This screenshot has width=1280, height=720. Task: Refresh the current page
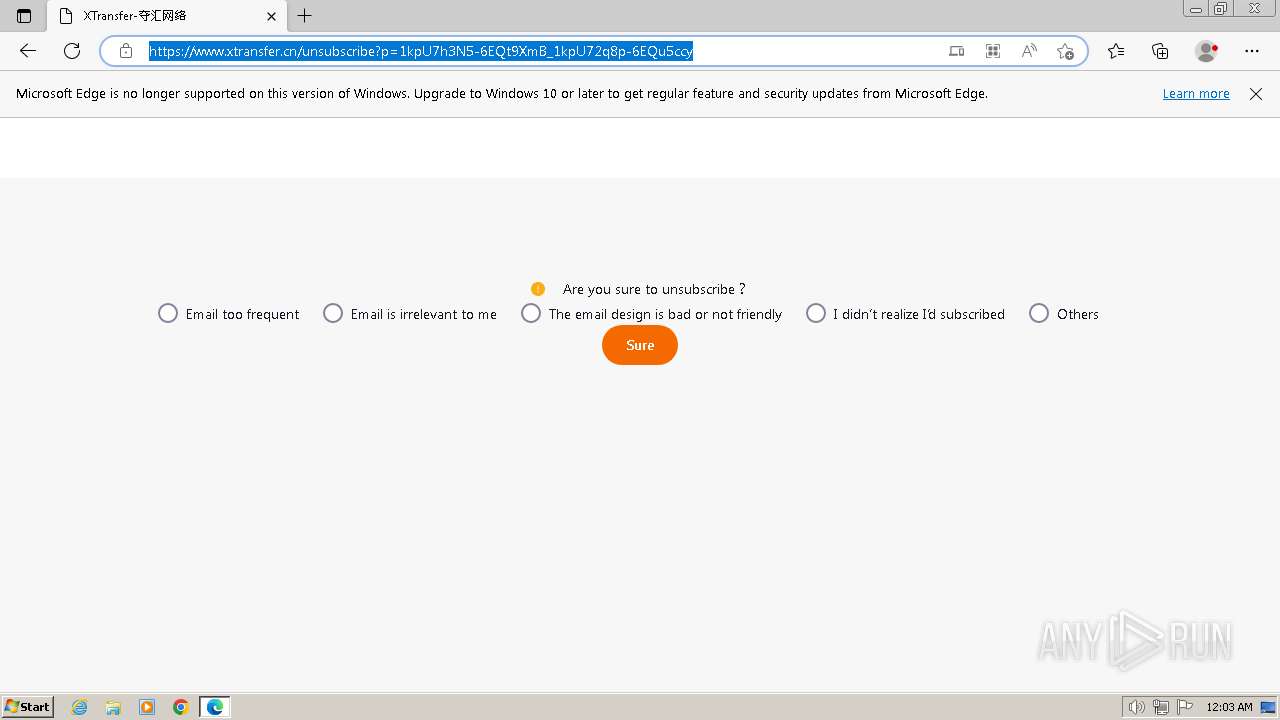72,51
